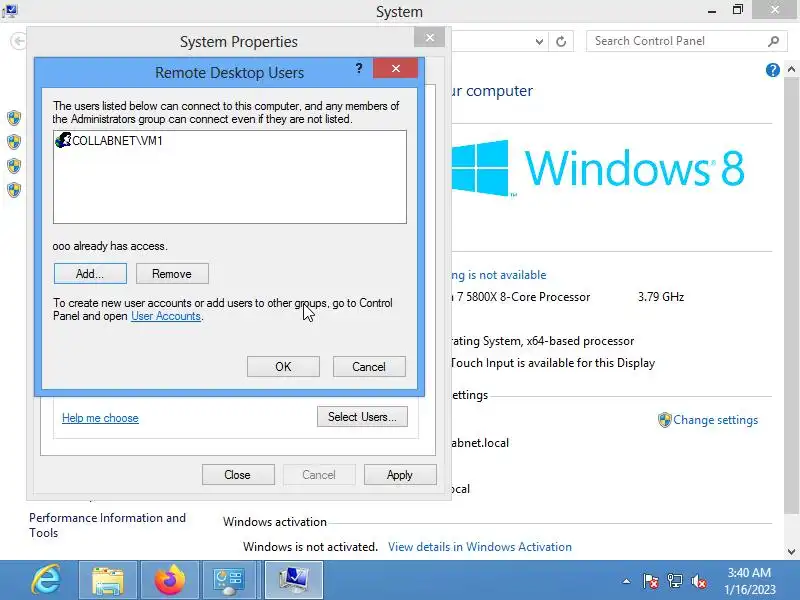Close the Remote Desktop Users dialog
The width and height of the screenshot is (800, 600).
(x=395, y=68)
